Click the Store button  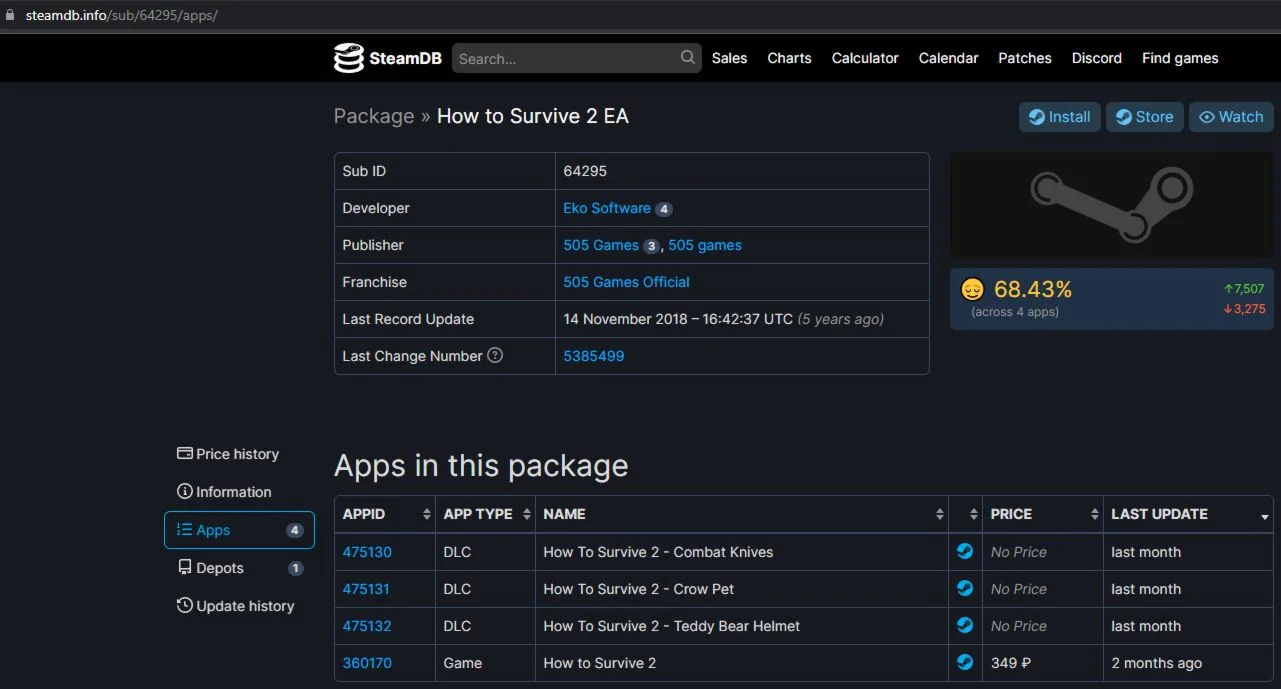coord(1145,117)
